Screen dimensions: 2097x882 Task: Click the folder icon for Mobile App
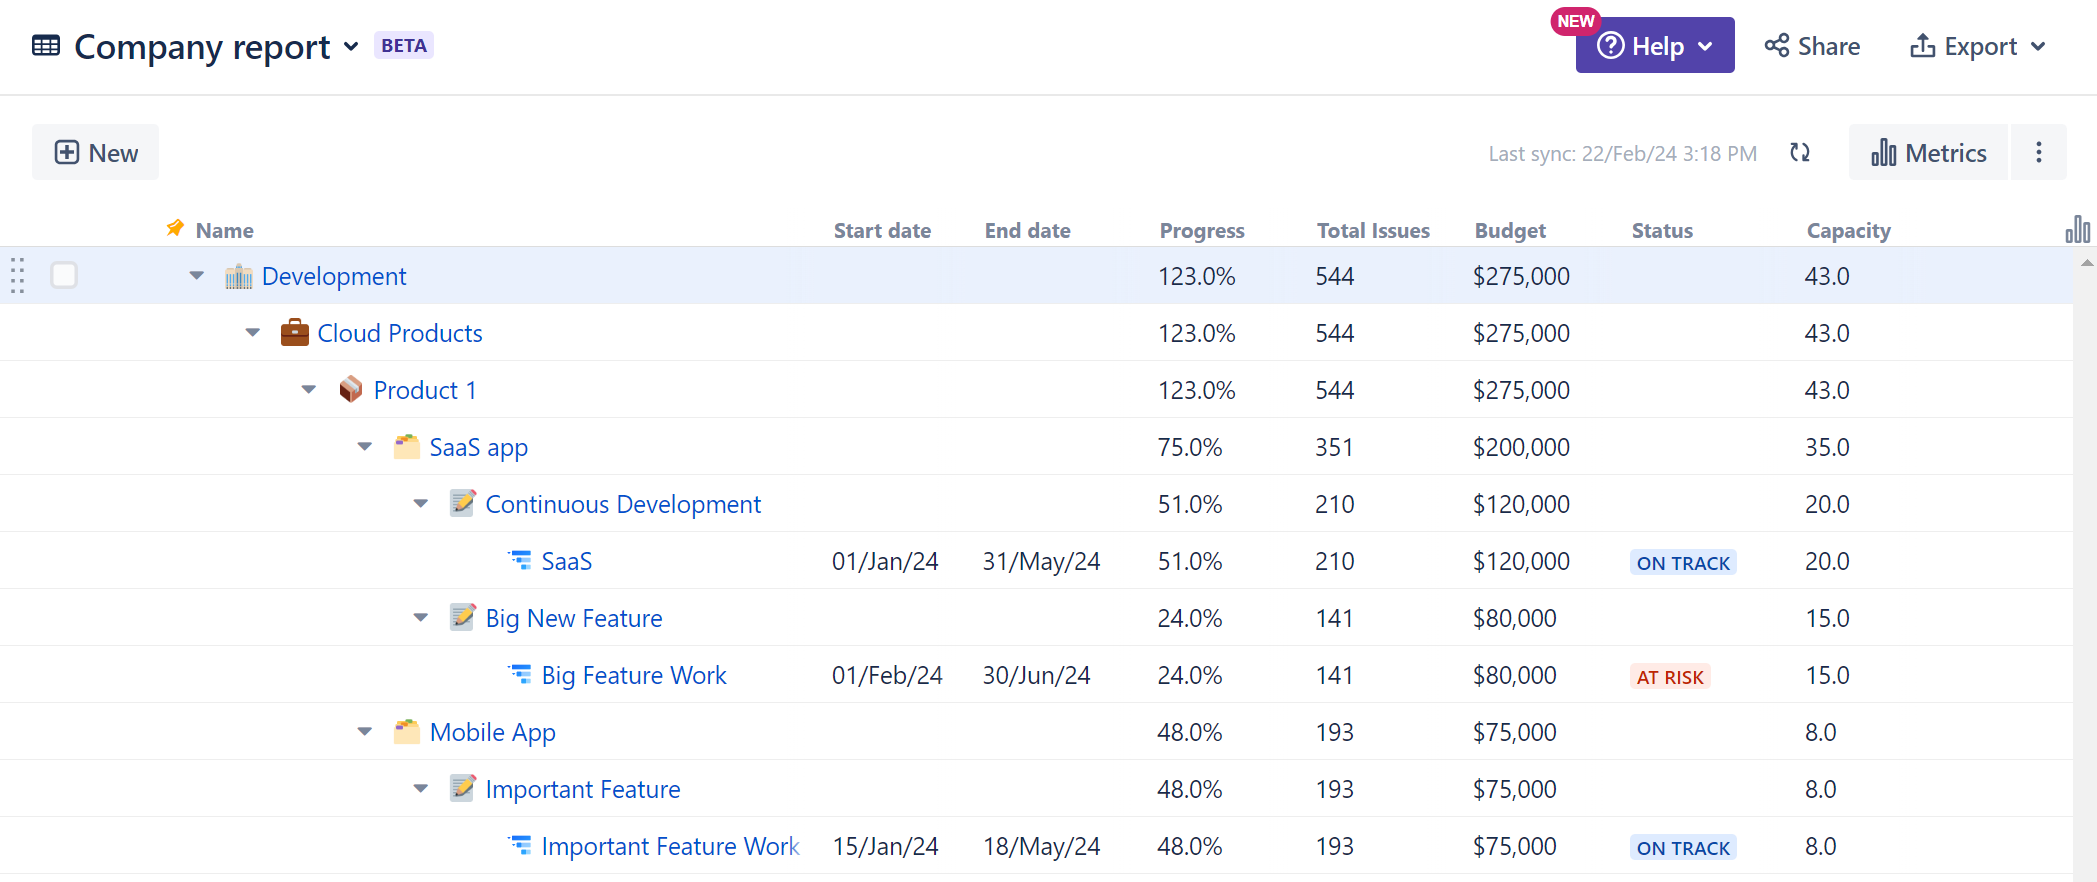[x=406, y=732]
